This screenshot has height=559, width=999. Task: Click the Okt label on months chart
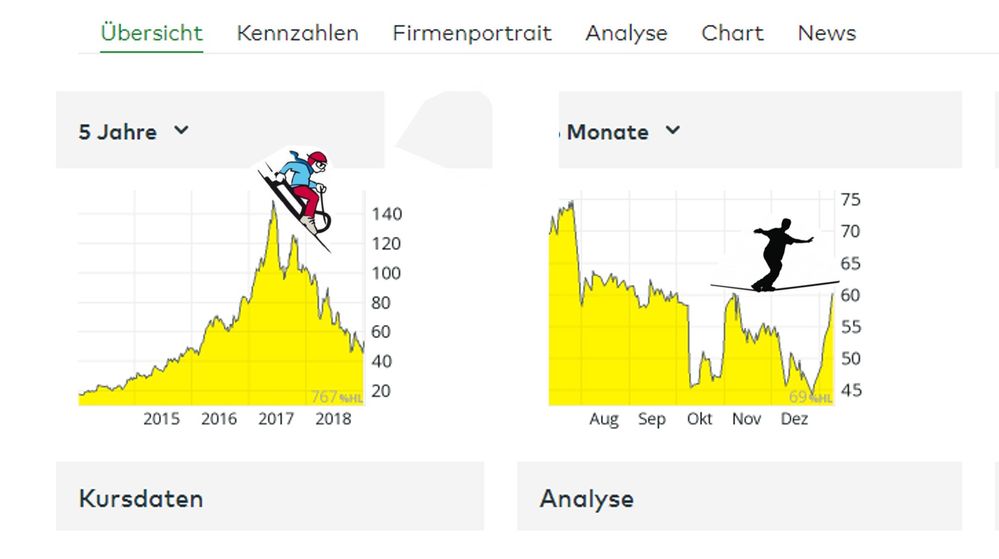pos(699,419)
